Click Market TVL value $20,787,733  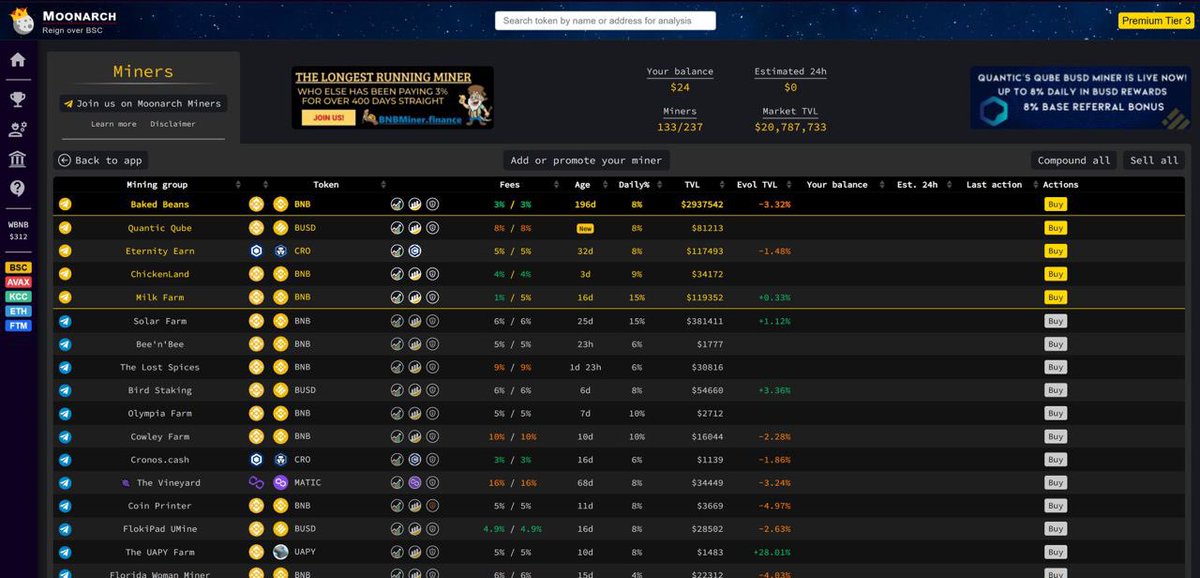point(790,127)
